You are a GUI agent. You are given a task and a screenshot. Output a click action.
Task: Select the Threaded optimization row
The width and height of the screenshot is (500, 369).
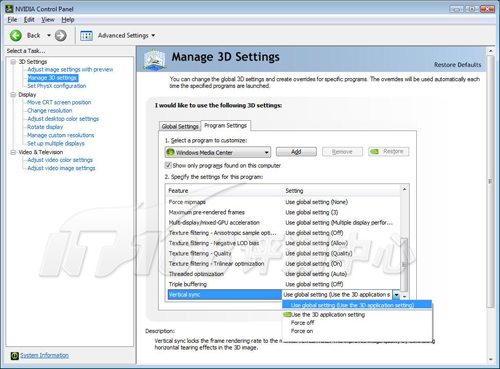[283, 274]
